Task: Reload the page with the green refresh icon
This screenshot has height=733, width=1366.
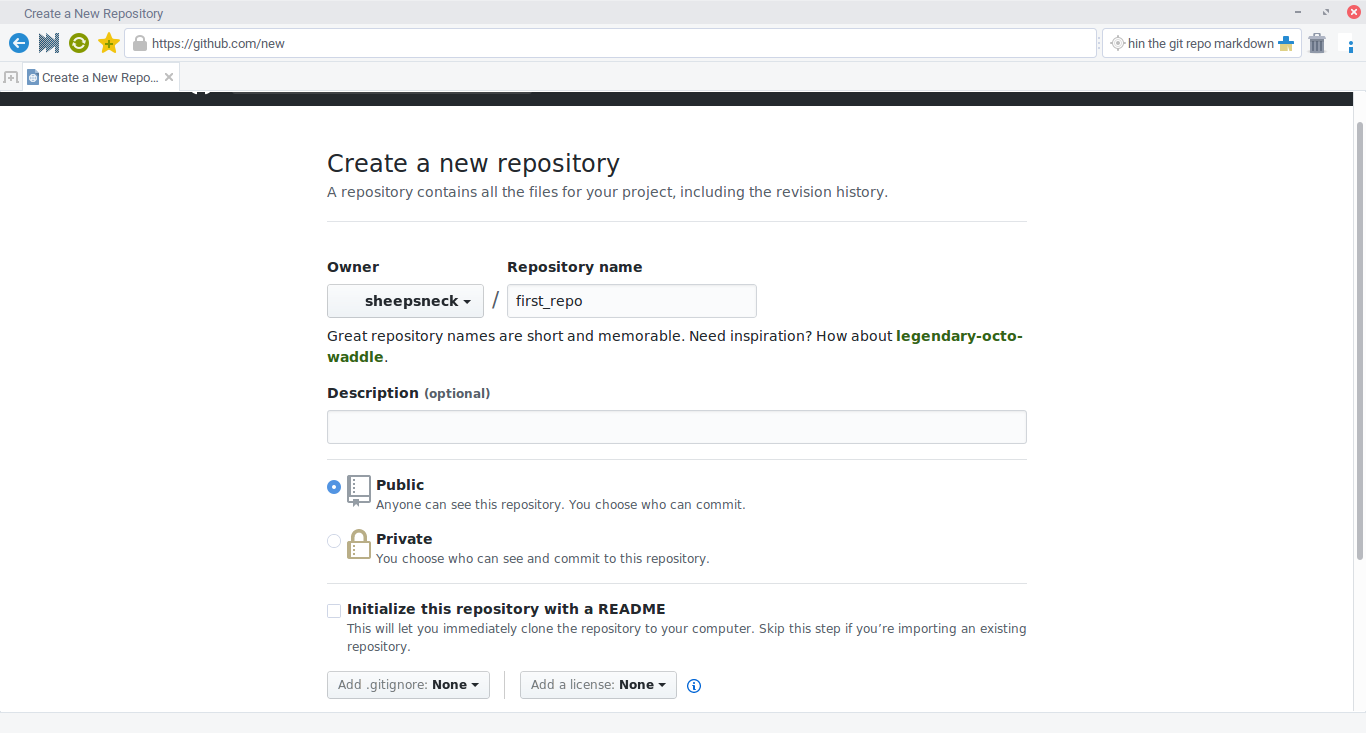Action: point(79,43)
